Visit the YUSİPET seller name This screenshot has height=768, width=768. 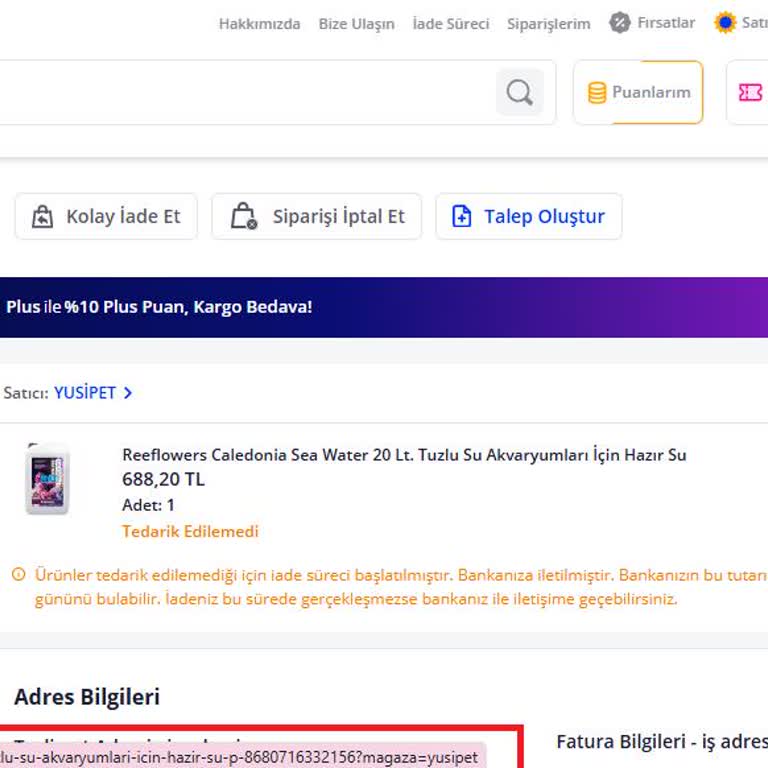point(85,393)
